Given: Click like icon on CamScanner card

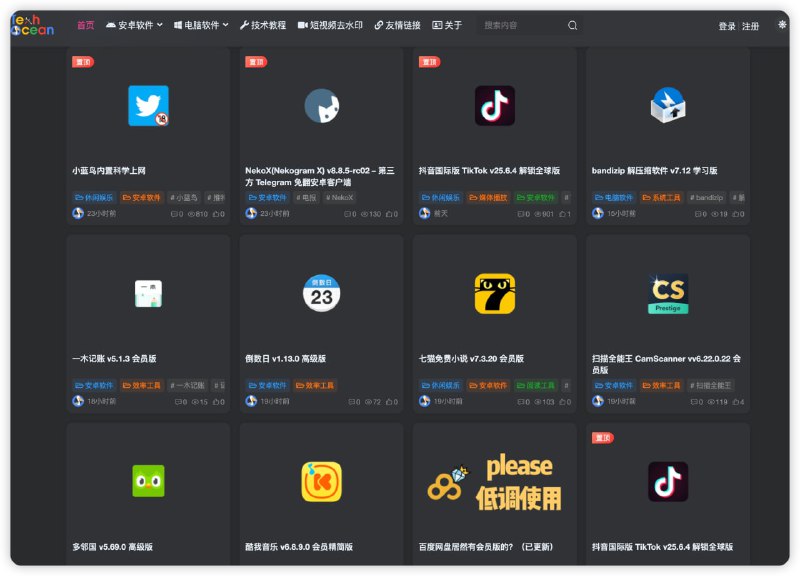Looking at the screenshot, I should click(x=736, y=402).
